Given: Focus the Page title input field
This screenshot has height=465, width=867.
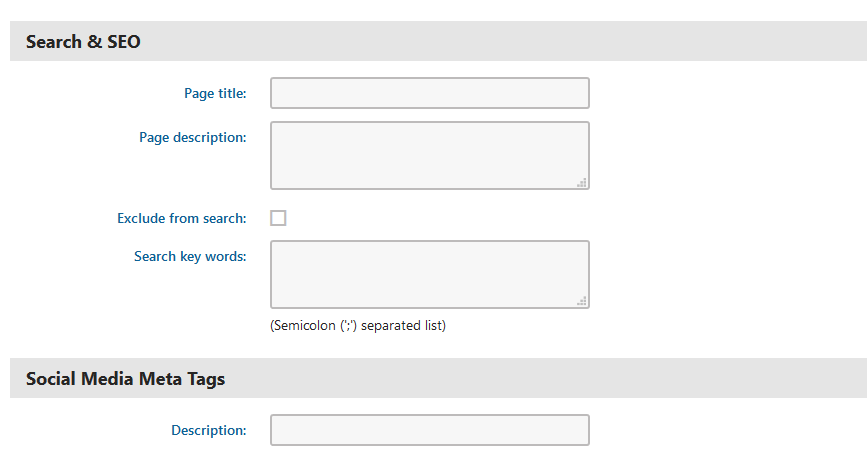Looking at the screenshot, I should [429, 93].
